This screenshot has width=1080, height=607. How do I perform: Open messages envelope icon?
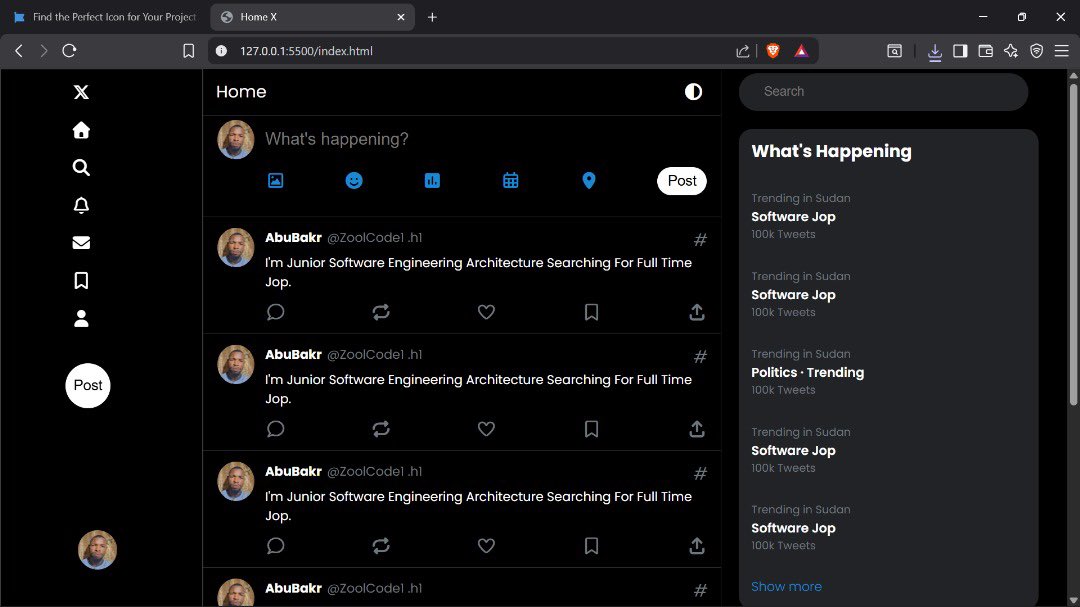tap(81, 243)
